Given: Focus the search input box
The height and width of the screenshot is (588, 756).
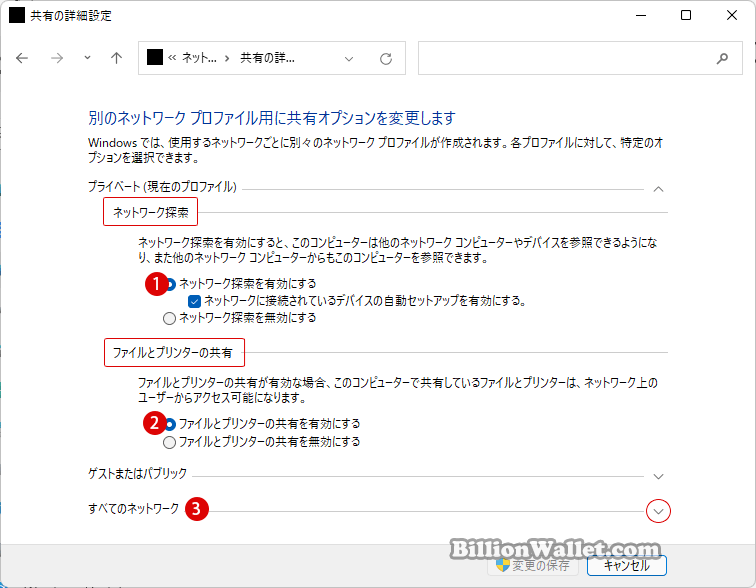Looking at the screenshot, I should 580,58.
